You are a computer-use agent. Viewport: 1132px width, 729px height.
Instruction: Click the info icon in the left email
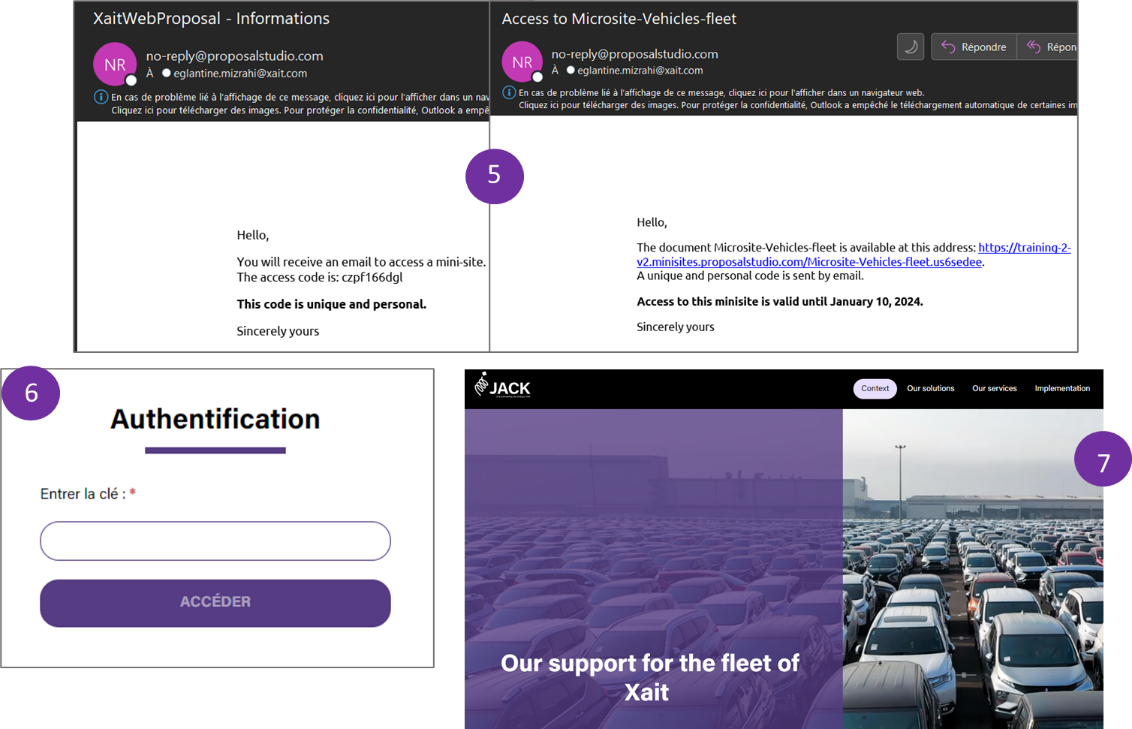tap(100, 96)
